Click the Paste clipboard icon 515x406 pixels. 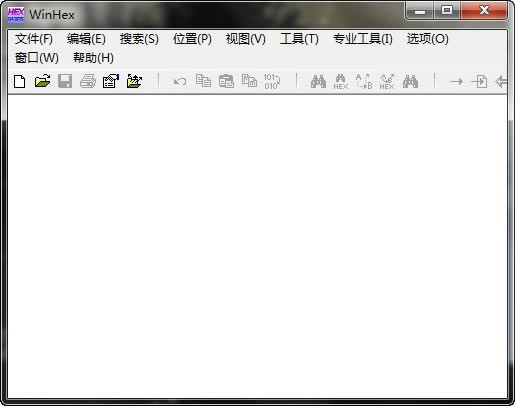tap(226, 81)
